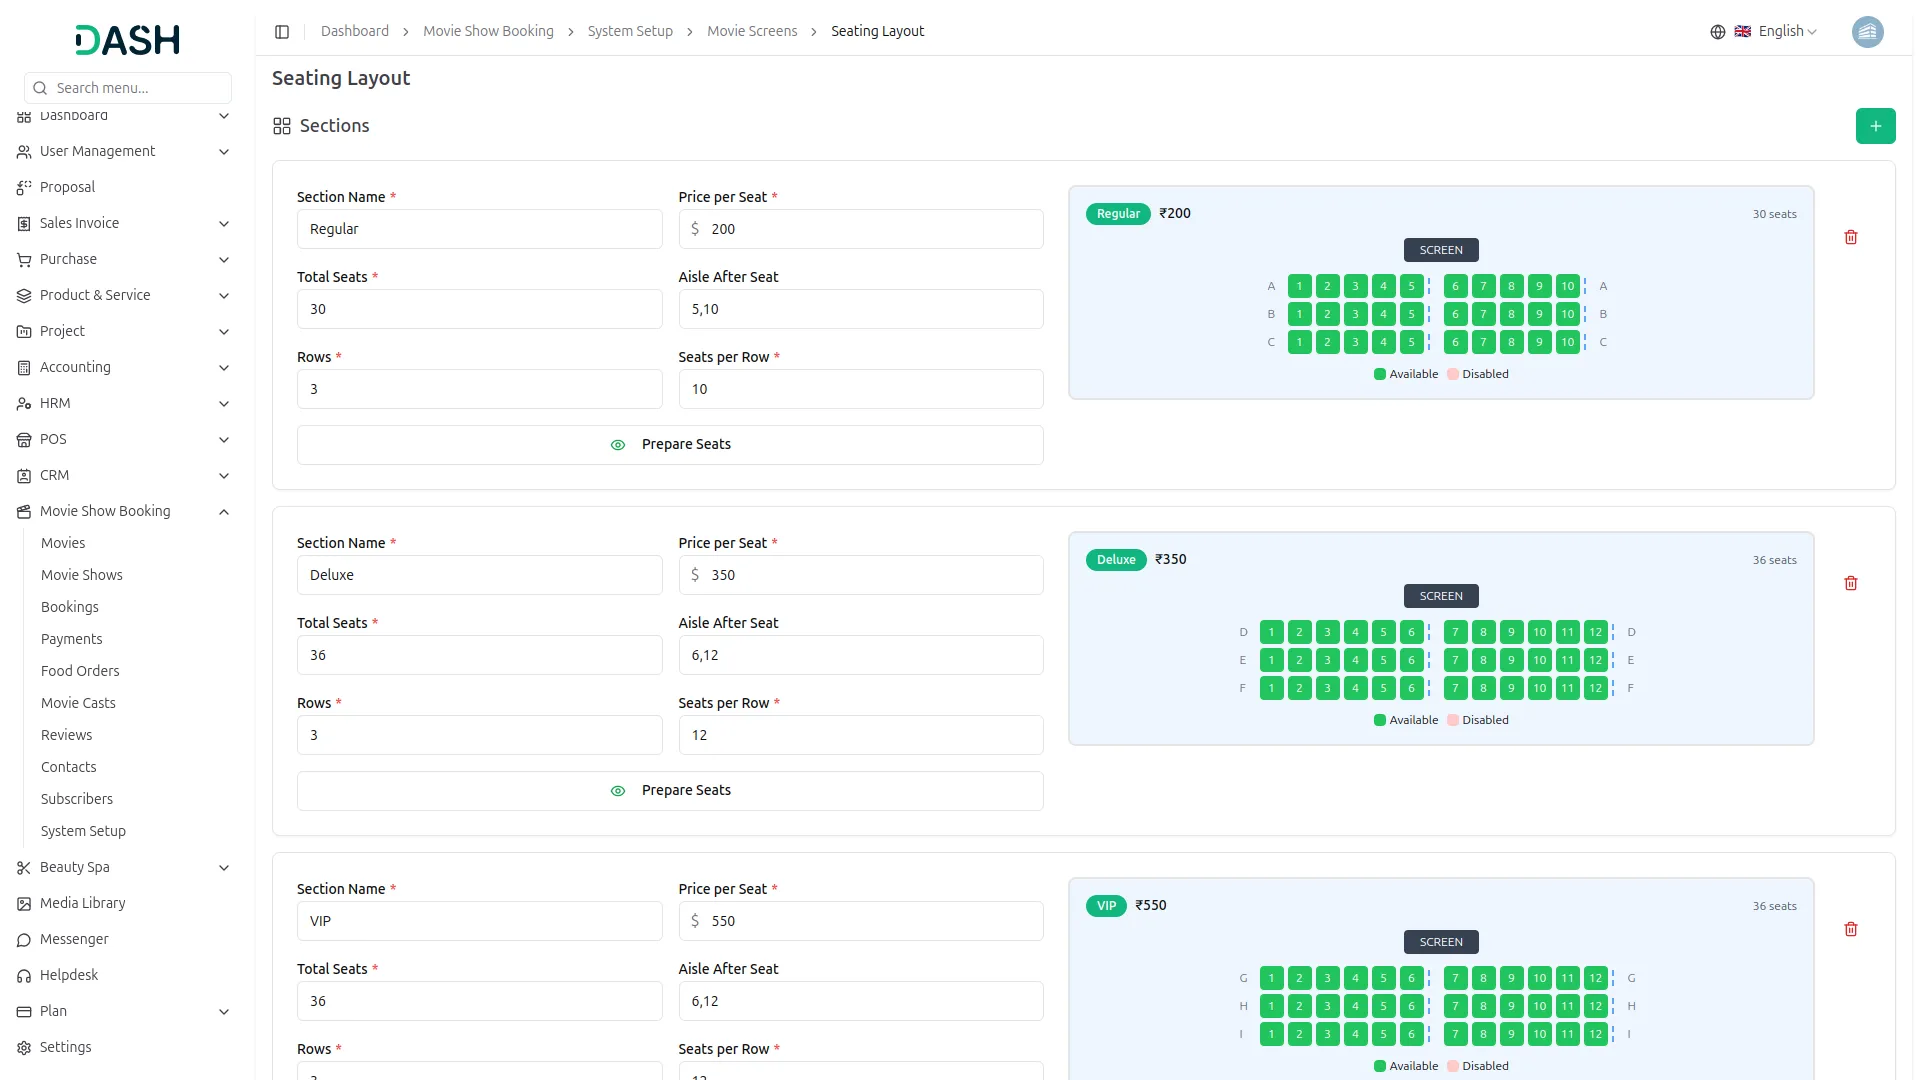Click Prepare Seats for Regular section
This screenshot has height=1080, width=1920.
pos(670,444)
